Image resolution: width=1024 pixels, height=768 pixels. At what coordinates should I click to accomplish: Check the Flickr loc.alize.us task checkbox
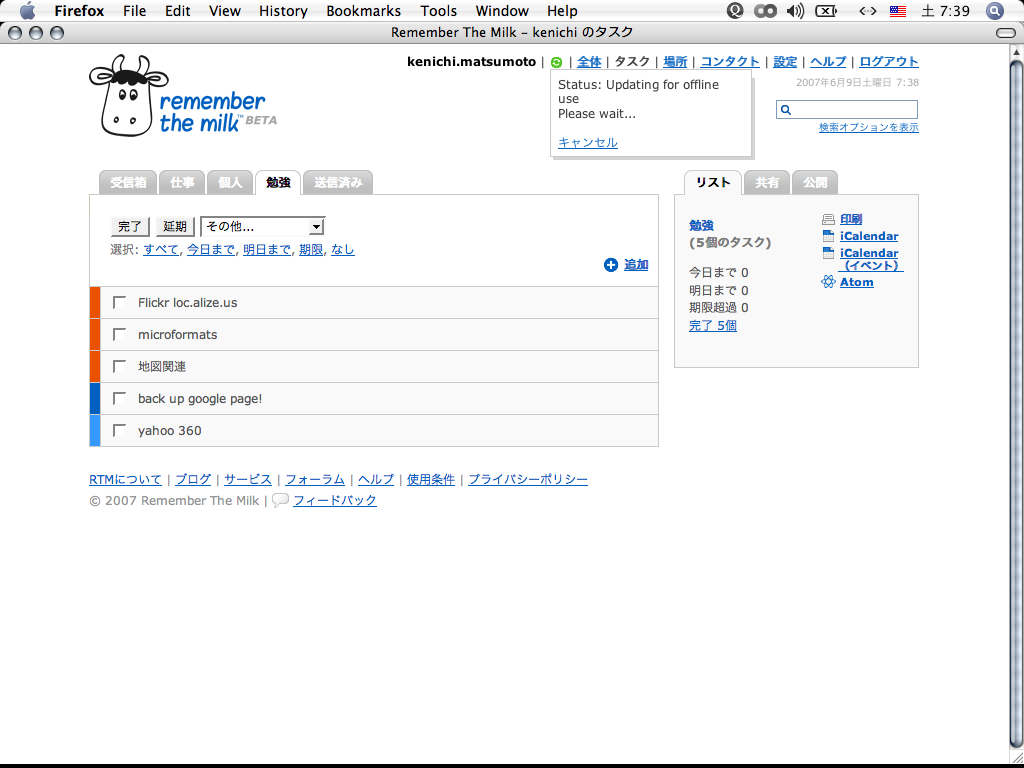(119, 302)
